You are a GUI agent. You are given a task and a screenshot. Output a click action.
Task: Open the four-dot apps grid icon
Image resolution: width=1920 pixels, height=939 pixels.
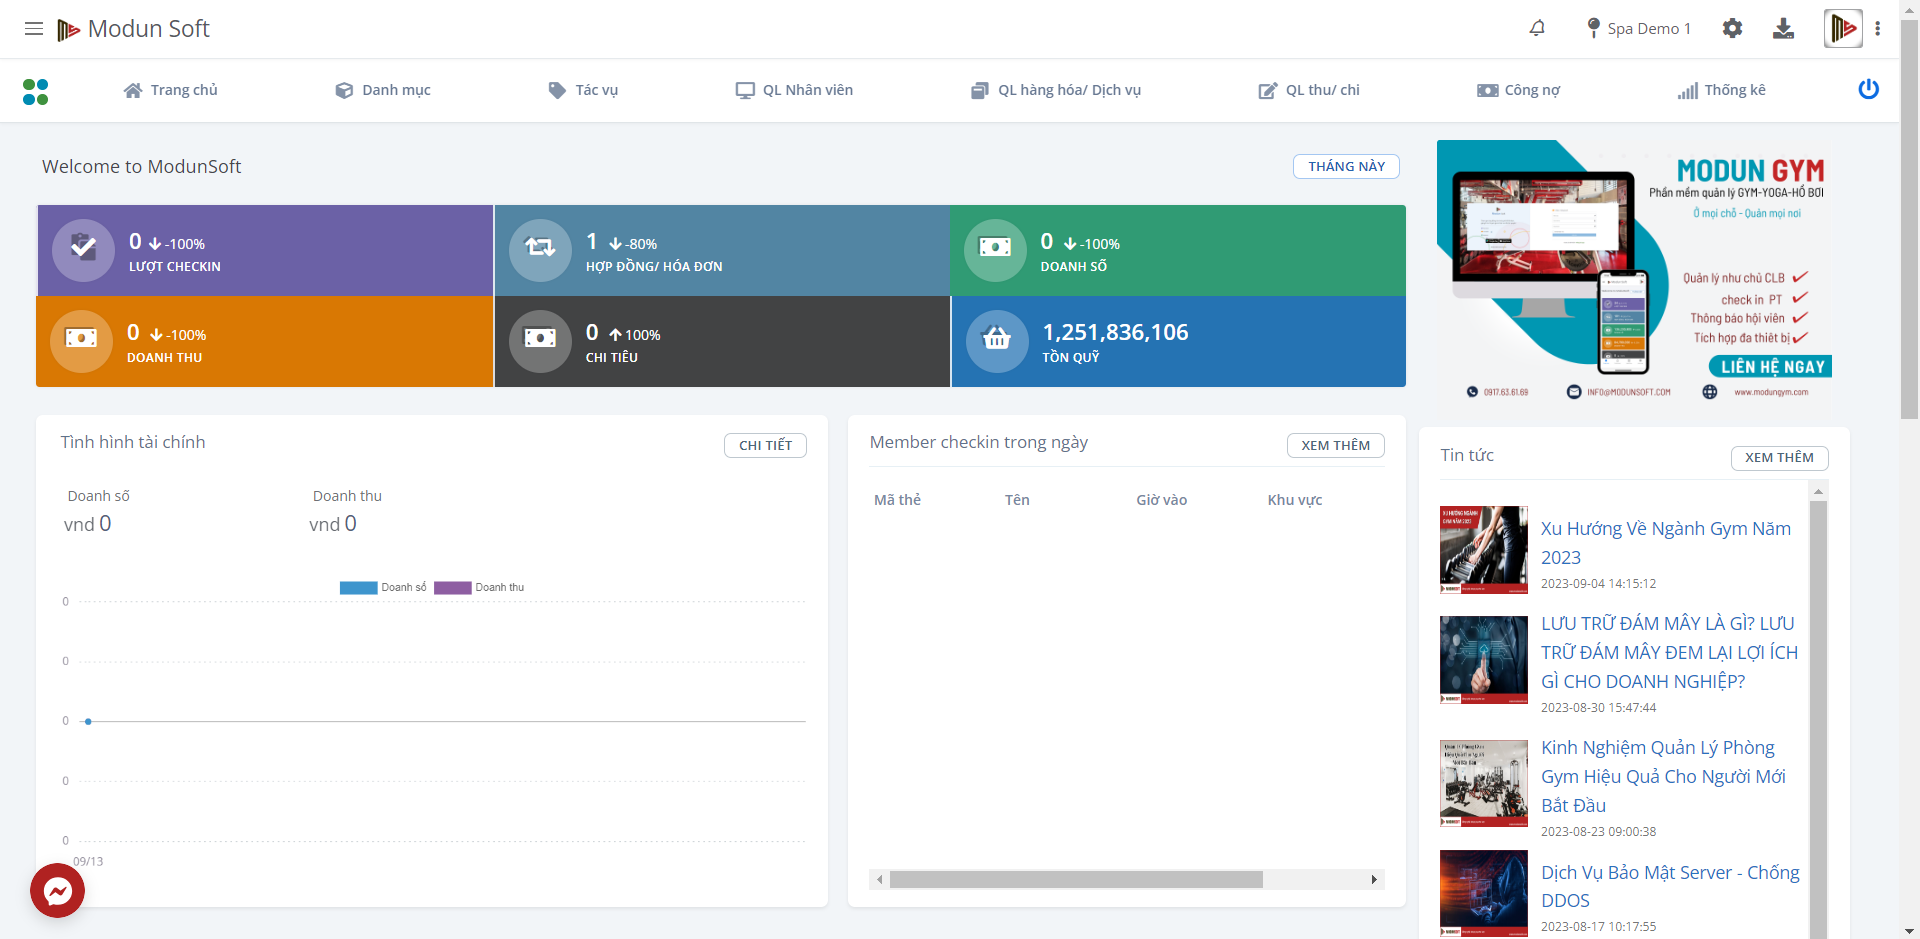[x=36, y=92]
